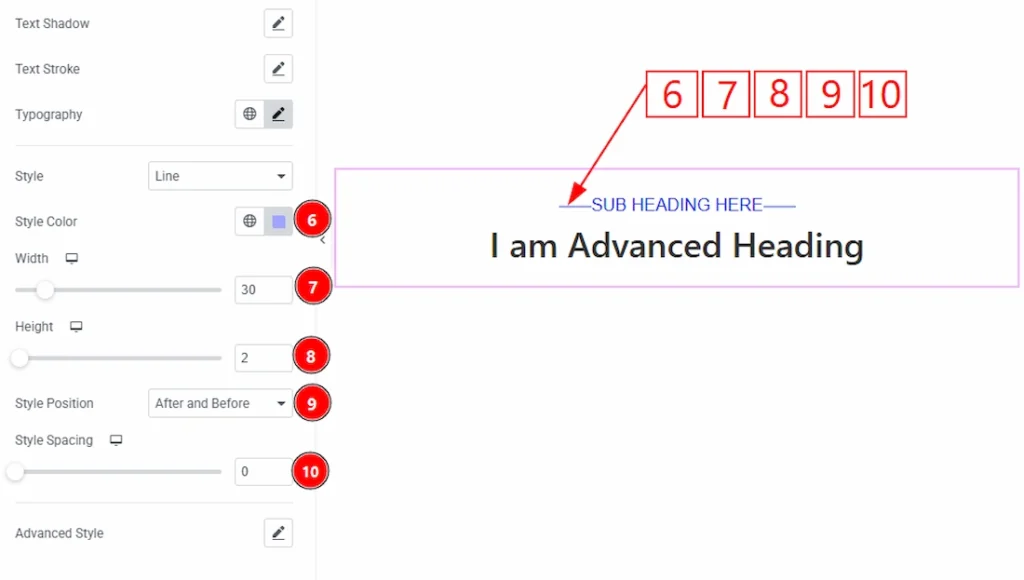This screenshot has height=580, width=1024.
Task: Pick the Style Color purple swatch
Action: click(279, 222)
